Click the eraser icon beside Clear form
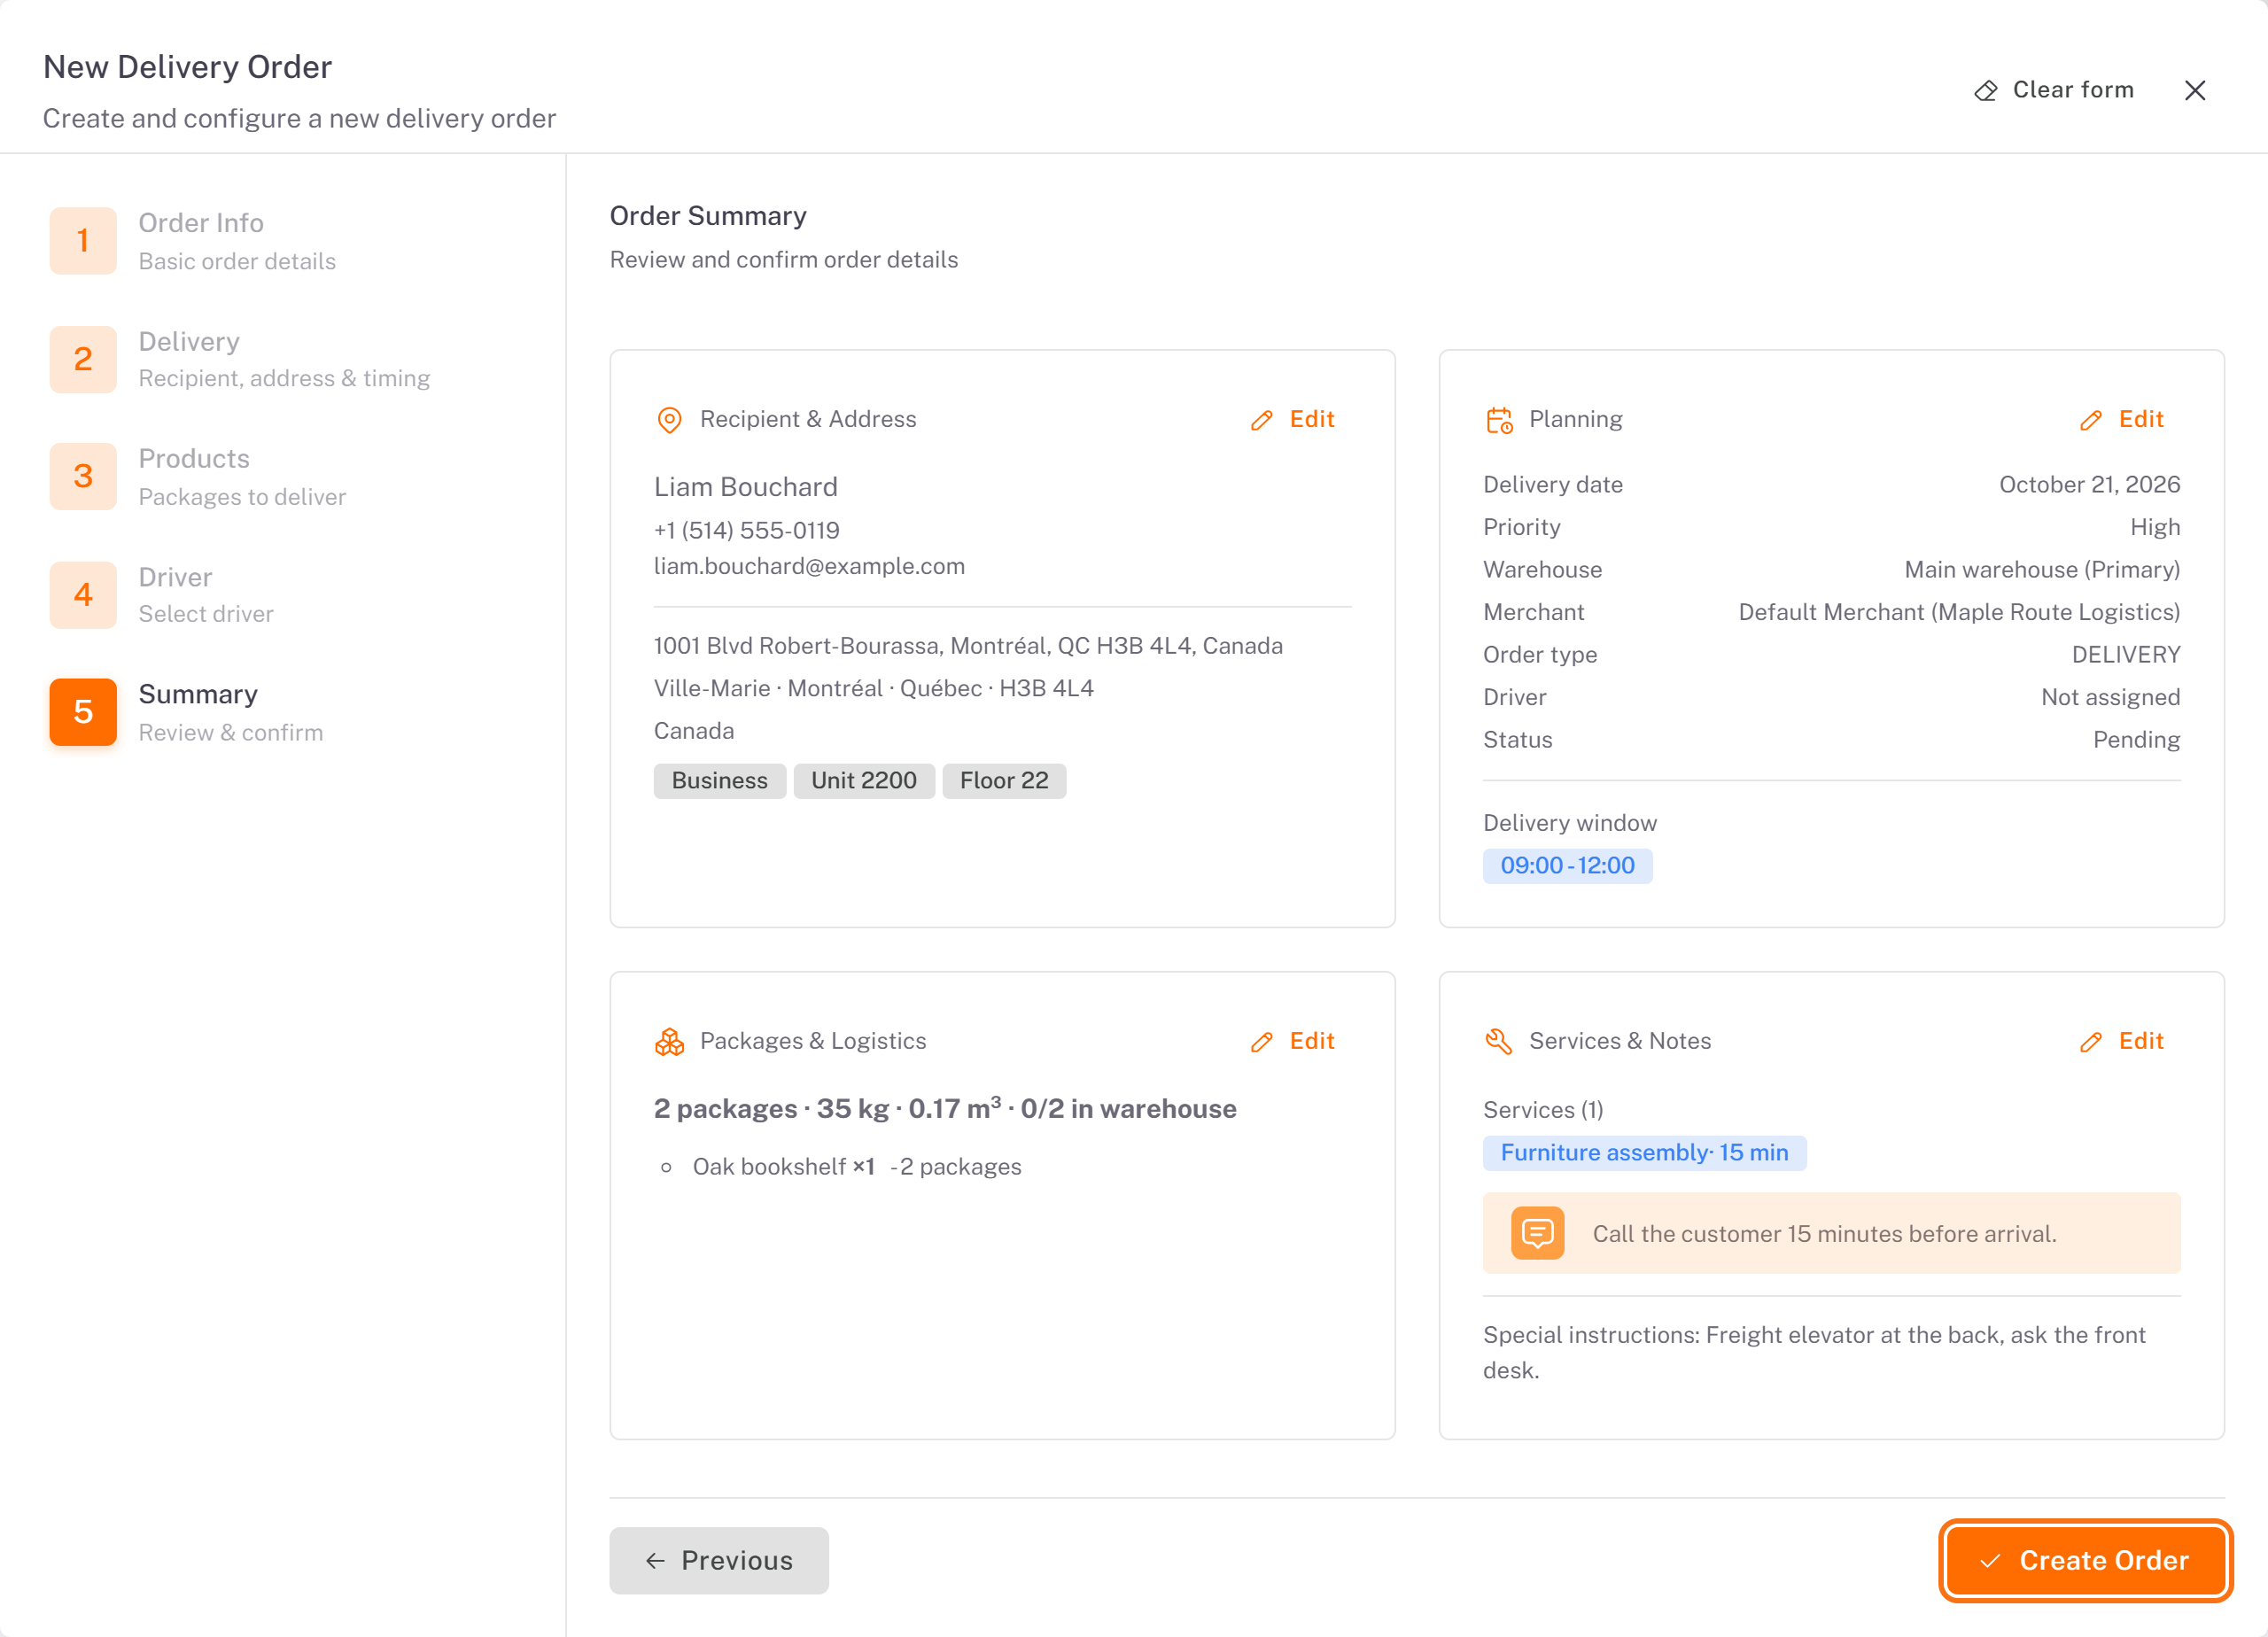Viewport: 2268px width, 1637px height. [1986, 91]
